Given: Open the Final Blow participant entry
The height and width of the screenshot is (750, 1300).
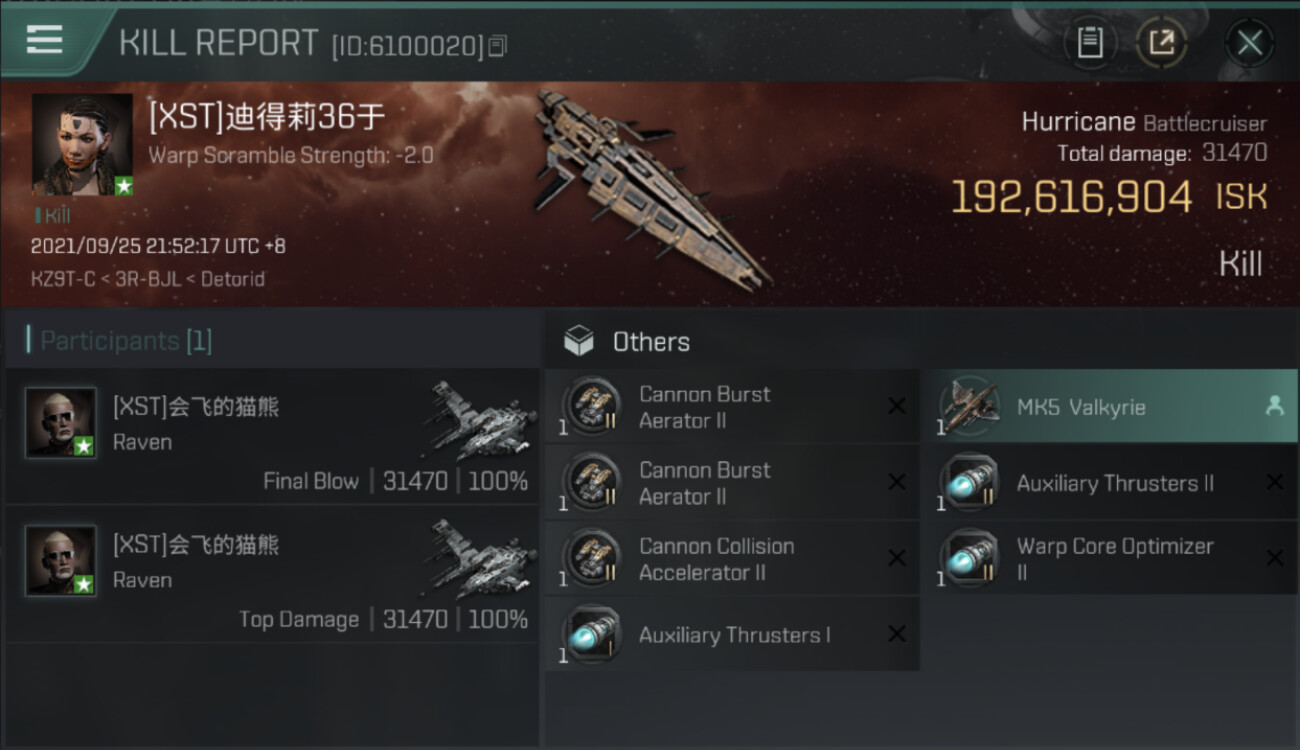Looking at the screenshot, I should (272, 436).
